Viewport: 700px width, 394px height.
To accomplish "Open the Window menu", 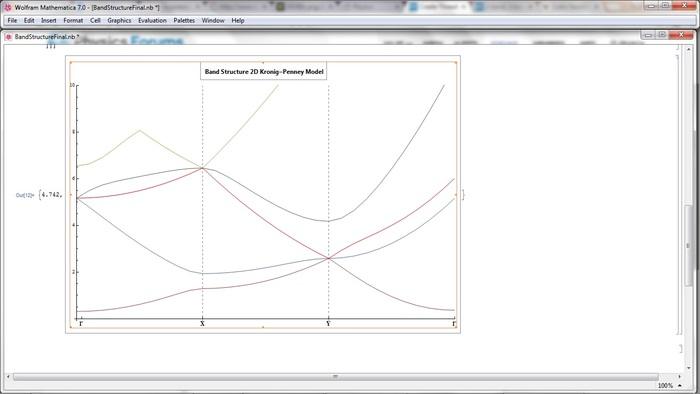I will [213, 21].
